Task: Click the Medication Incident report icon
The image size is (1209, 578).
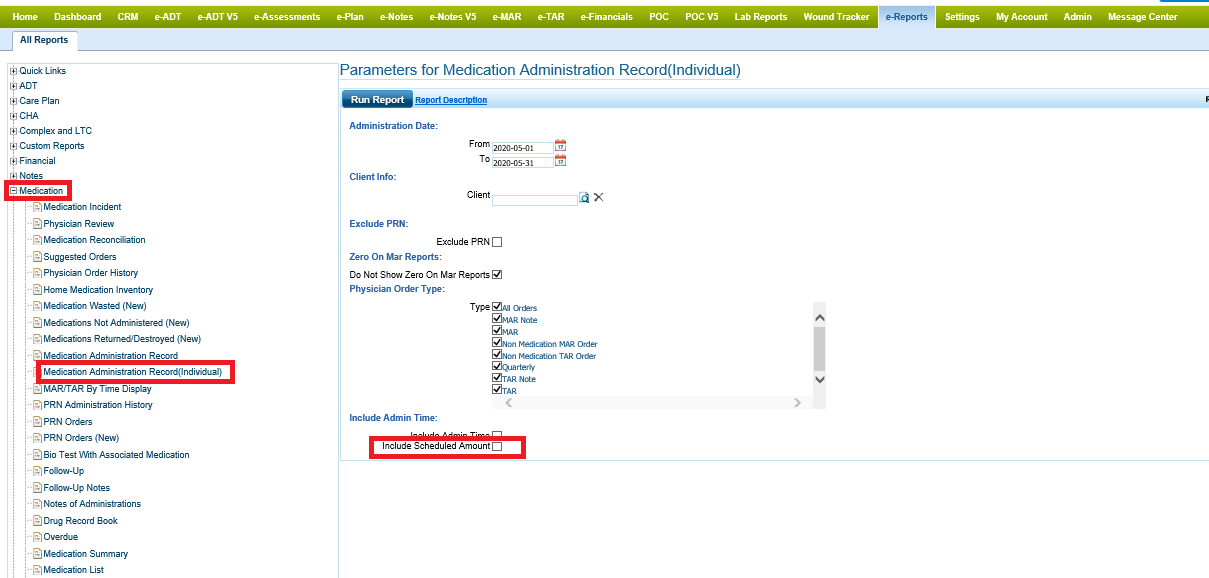Action: coord(37,207)
